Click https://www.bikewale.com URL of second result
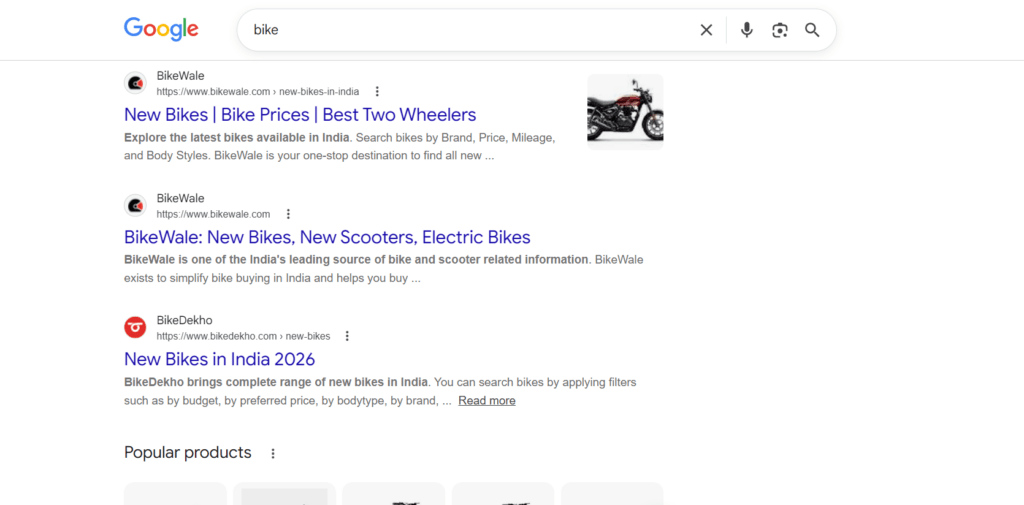Screen dimensions: 1024x505 pos(213,214)
